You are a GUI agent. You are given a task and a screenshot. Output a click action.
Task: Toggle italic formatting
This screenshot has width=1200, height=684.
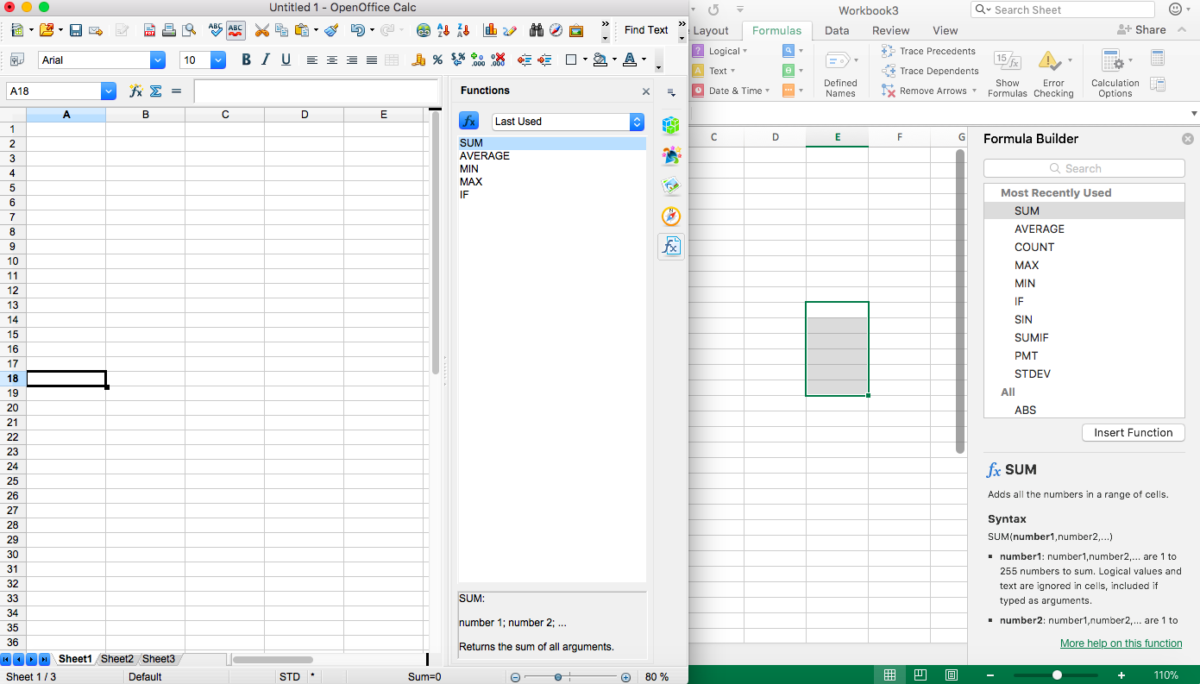coord(265,59)
